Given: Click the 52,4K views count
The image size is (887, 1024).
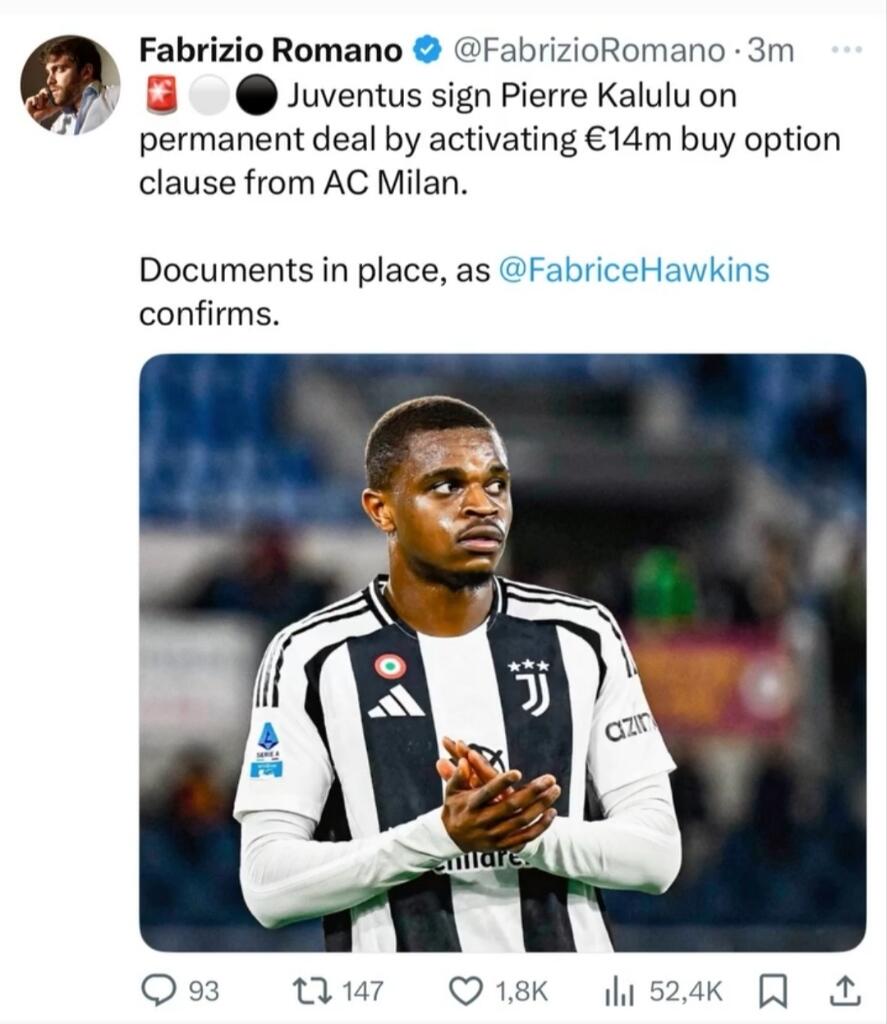Looking at the screenshot, I should click(686, 990).
